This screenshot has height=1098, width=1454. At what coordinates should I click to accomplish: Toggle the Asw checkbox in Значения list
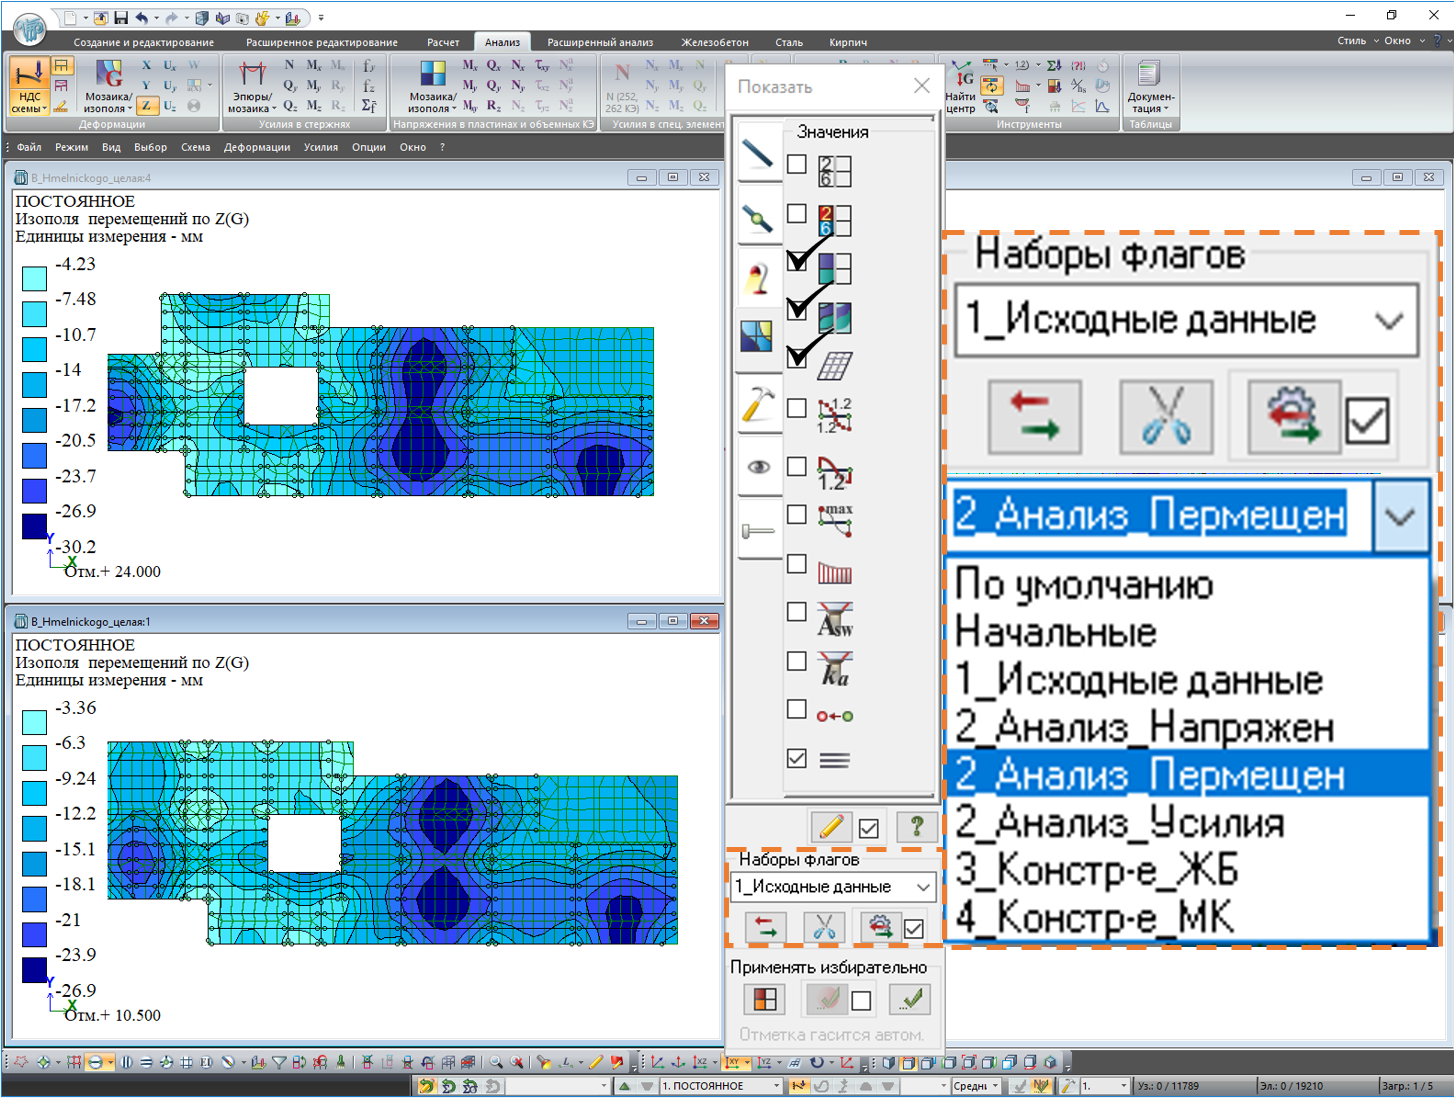pyautogui.click(x=797, y=612)
